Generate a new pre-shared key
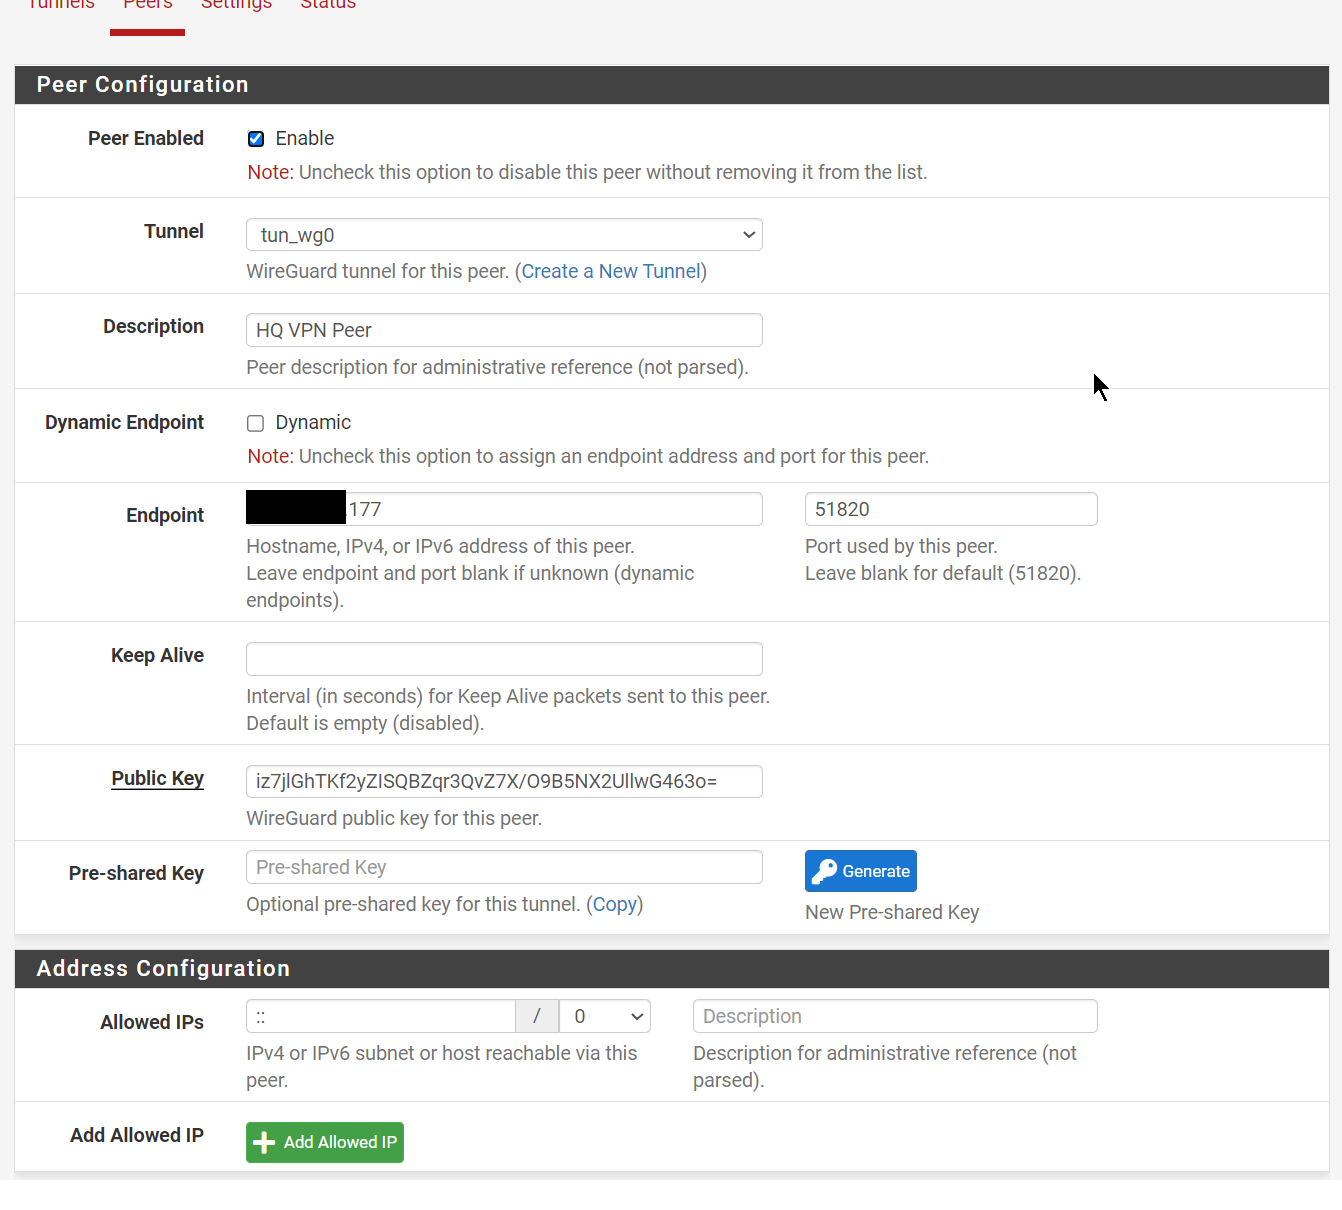Image resolution: width=1342 pixels, height=1210 pixels. (861, 871)
